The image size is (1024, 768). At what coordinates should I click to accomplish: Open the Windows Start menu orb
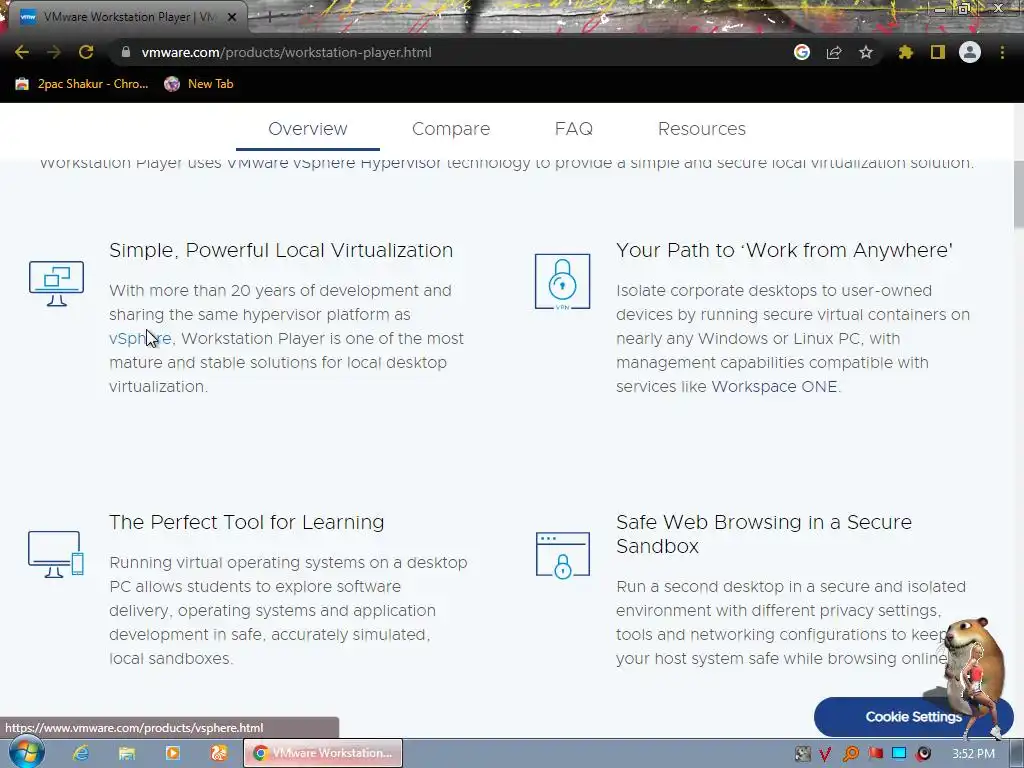coord(26,753)
